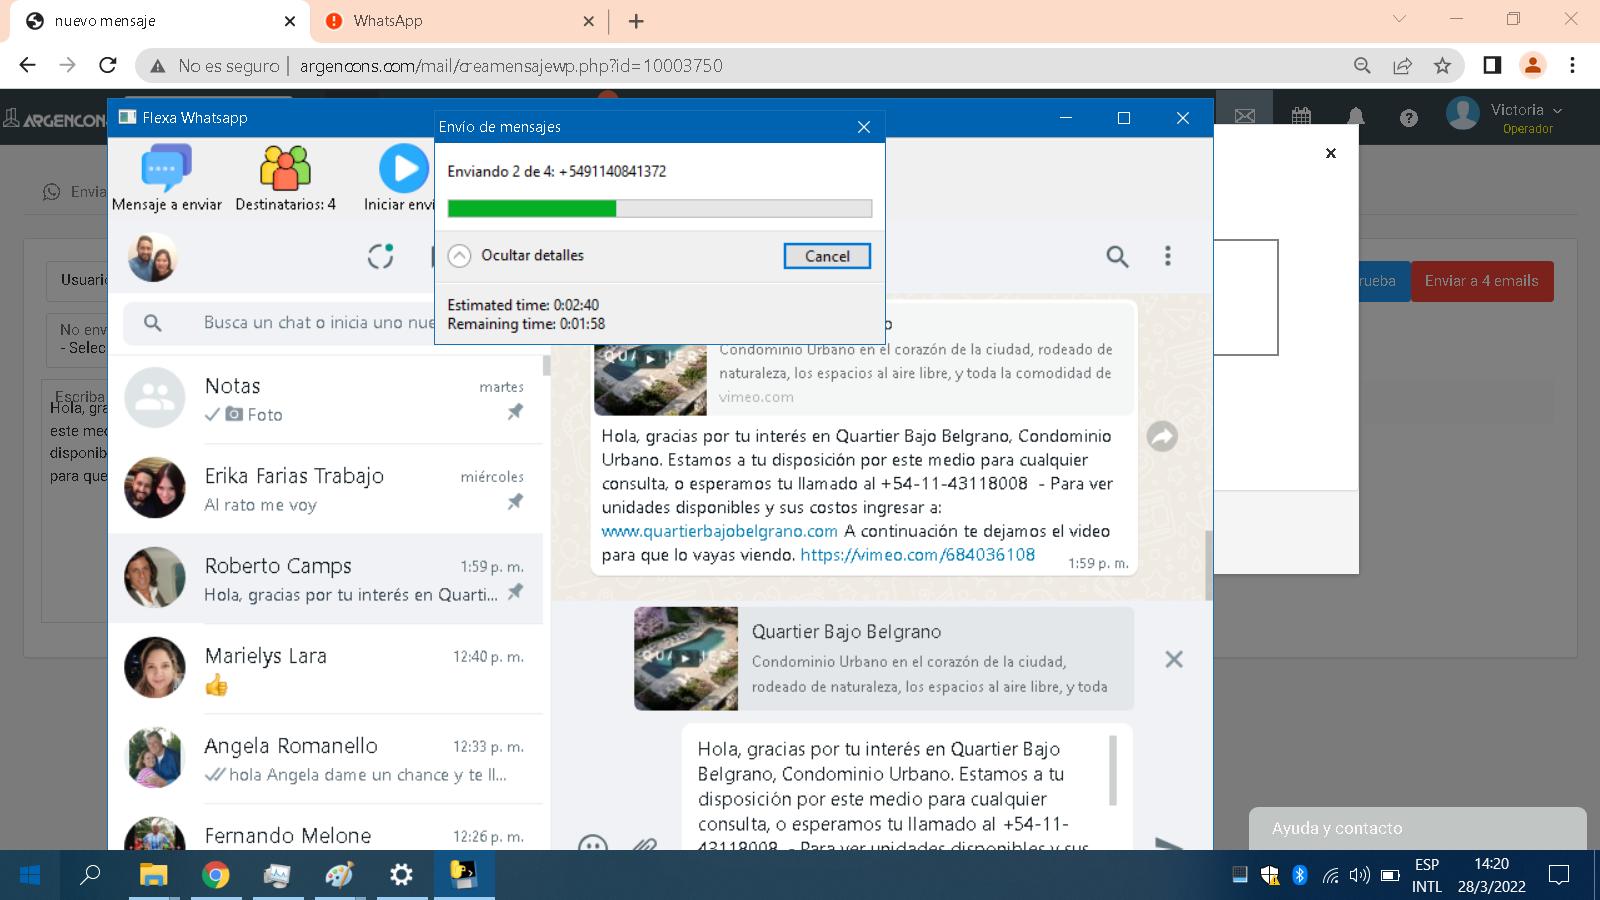Open the Mensaje a enviar tool
The width and height of the screenshot is (1600, 900).
point(166,179)
